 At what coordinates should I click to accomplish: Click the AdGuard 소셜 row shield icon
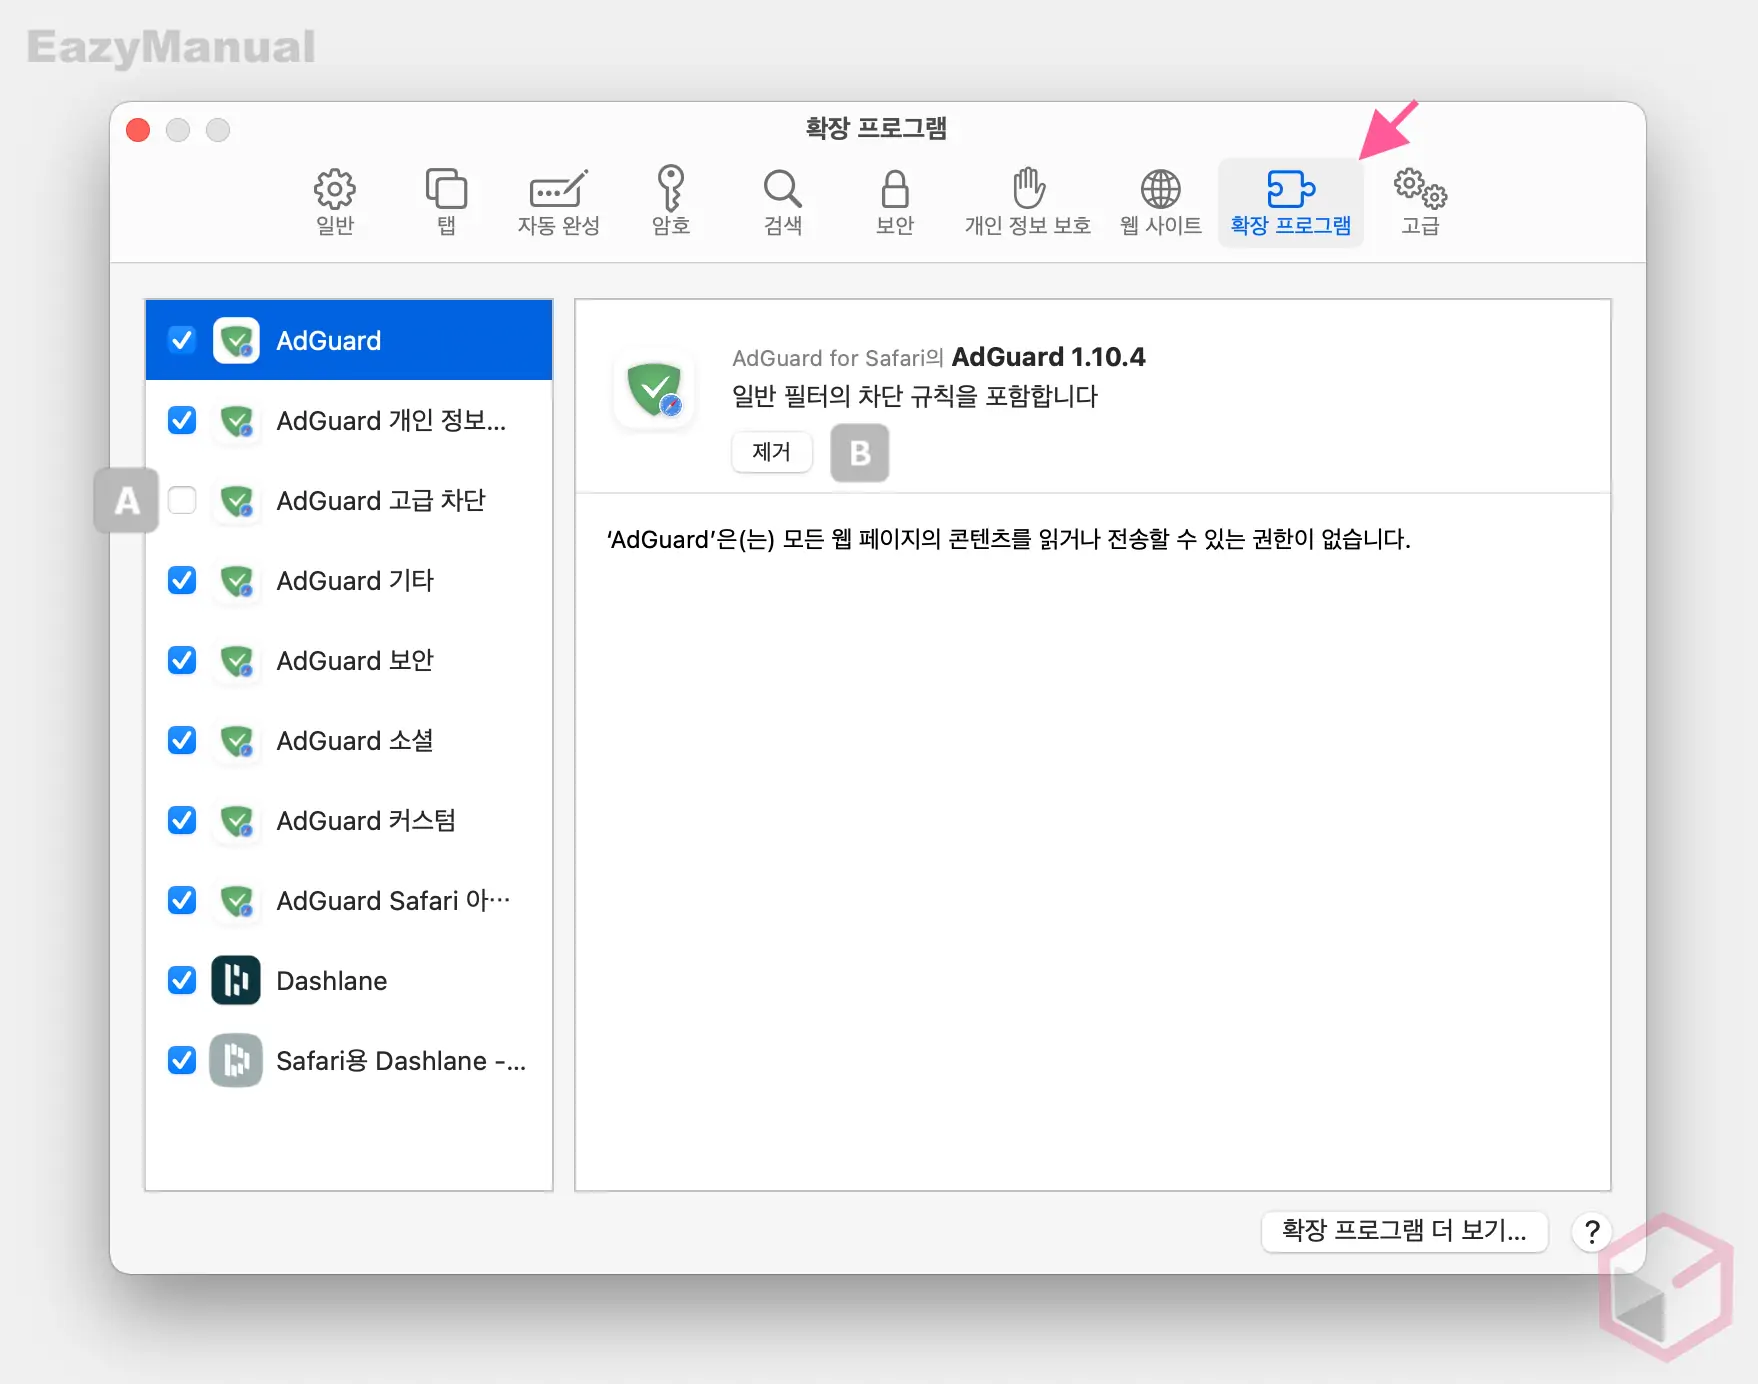pyautogui.click(x=237, y=741)
